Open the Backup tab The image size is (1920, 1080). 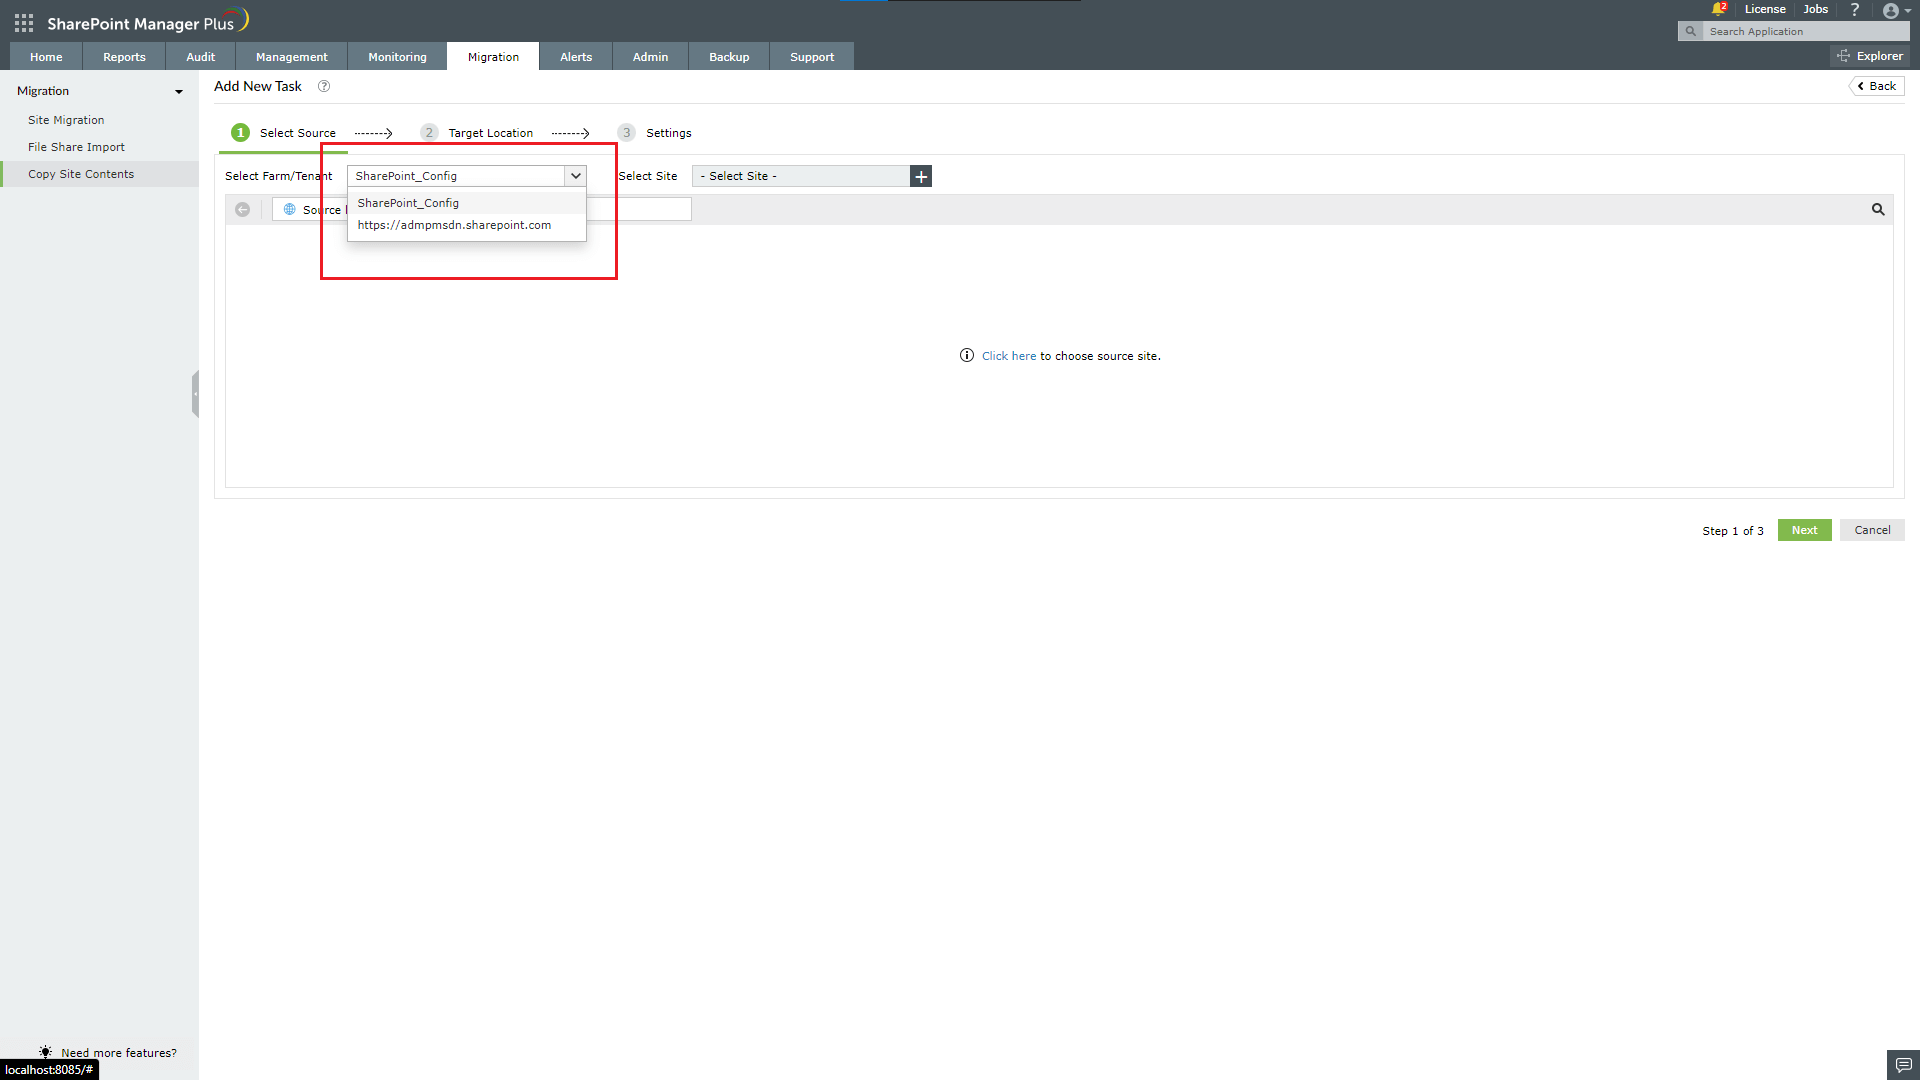coord(728,56)
